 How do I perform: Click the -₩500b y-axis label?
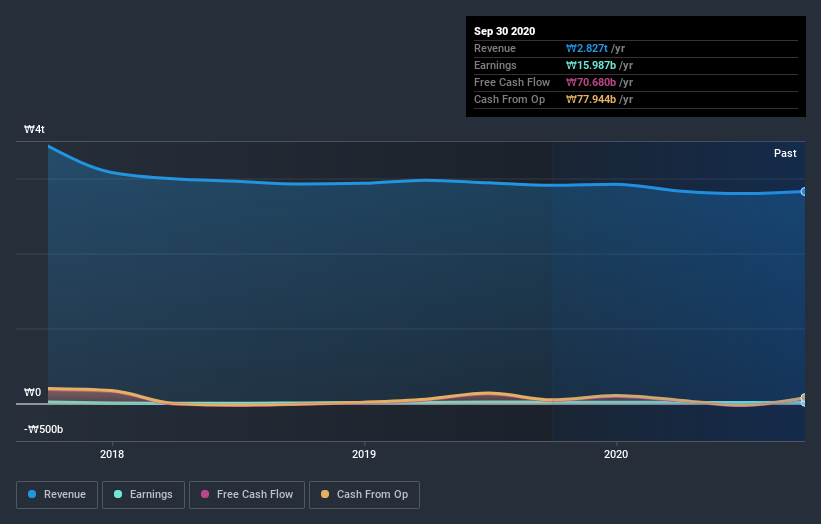43,429
